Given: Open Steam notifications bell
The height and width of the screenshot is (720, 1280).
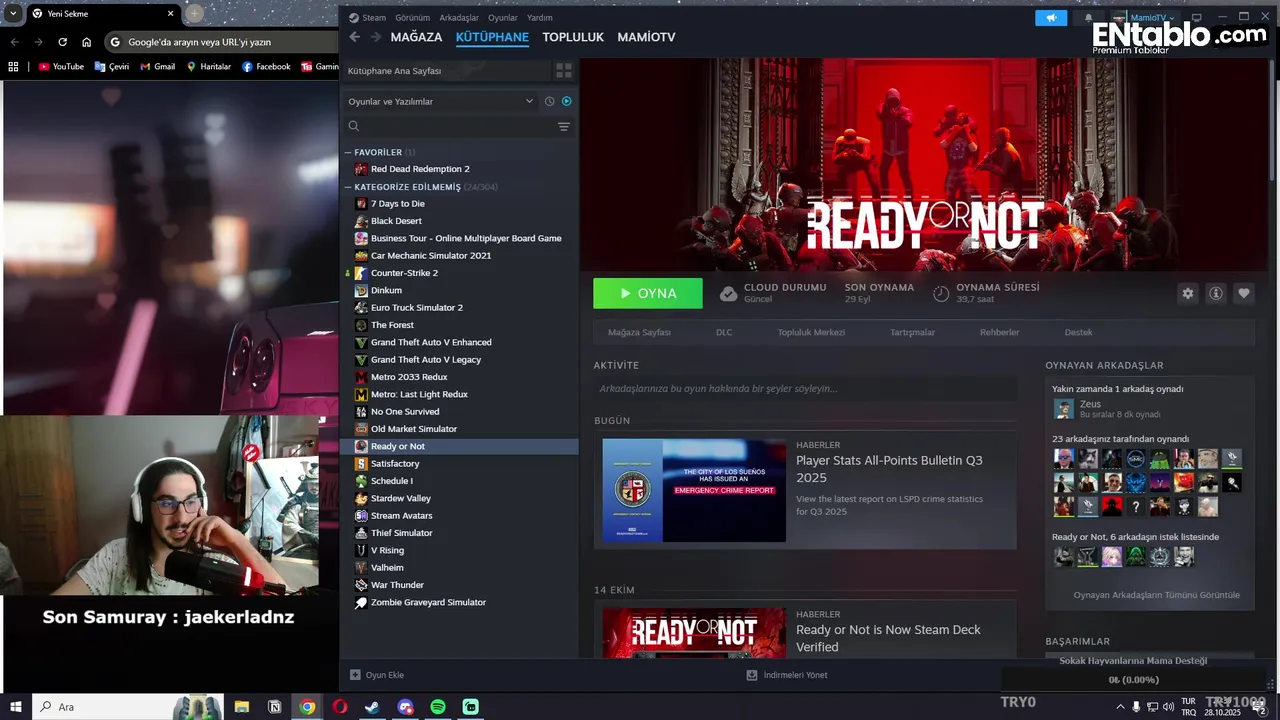Looking at the screenshot, I should point(1089,18).
